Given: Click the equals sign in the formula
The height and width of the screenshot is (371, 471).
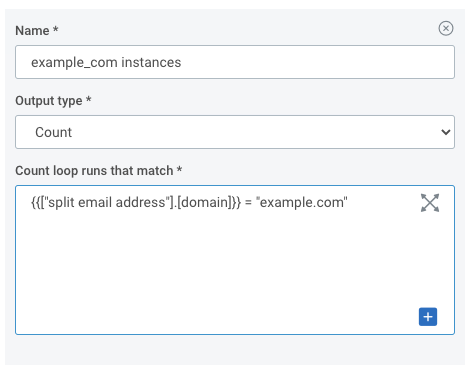Looking at the screenshot, I should coord(248,203).
